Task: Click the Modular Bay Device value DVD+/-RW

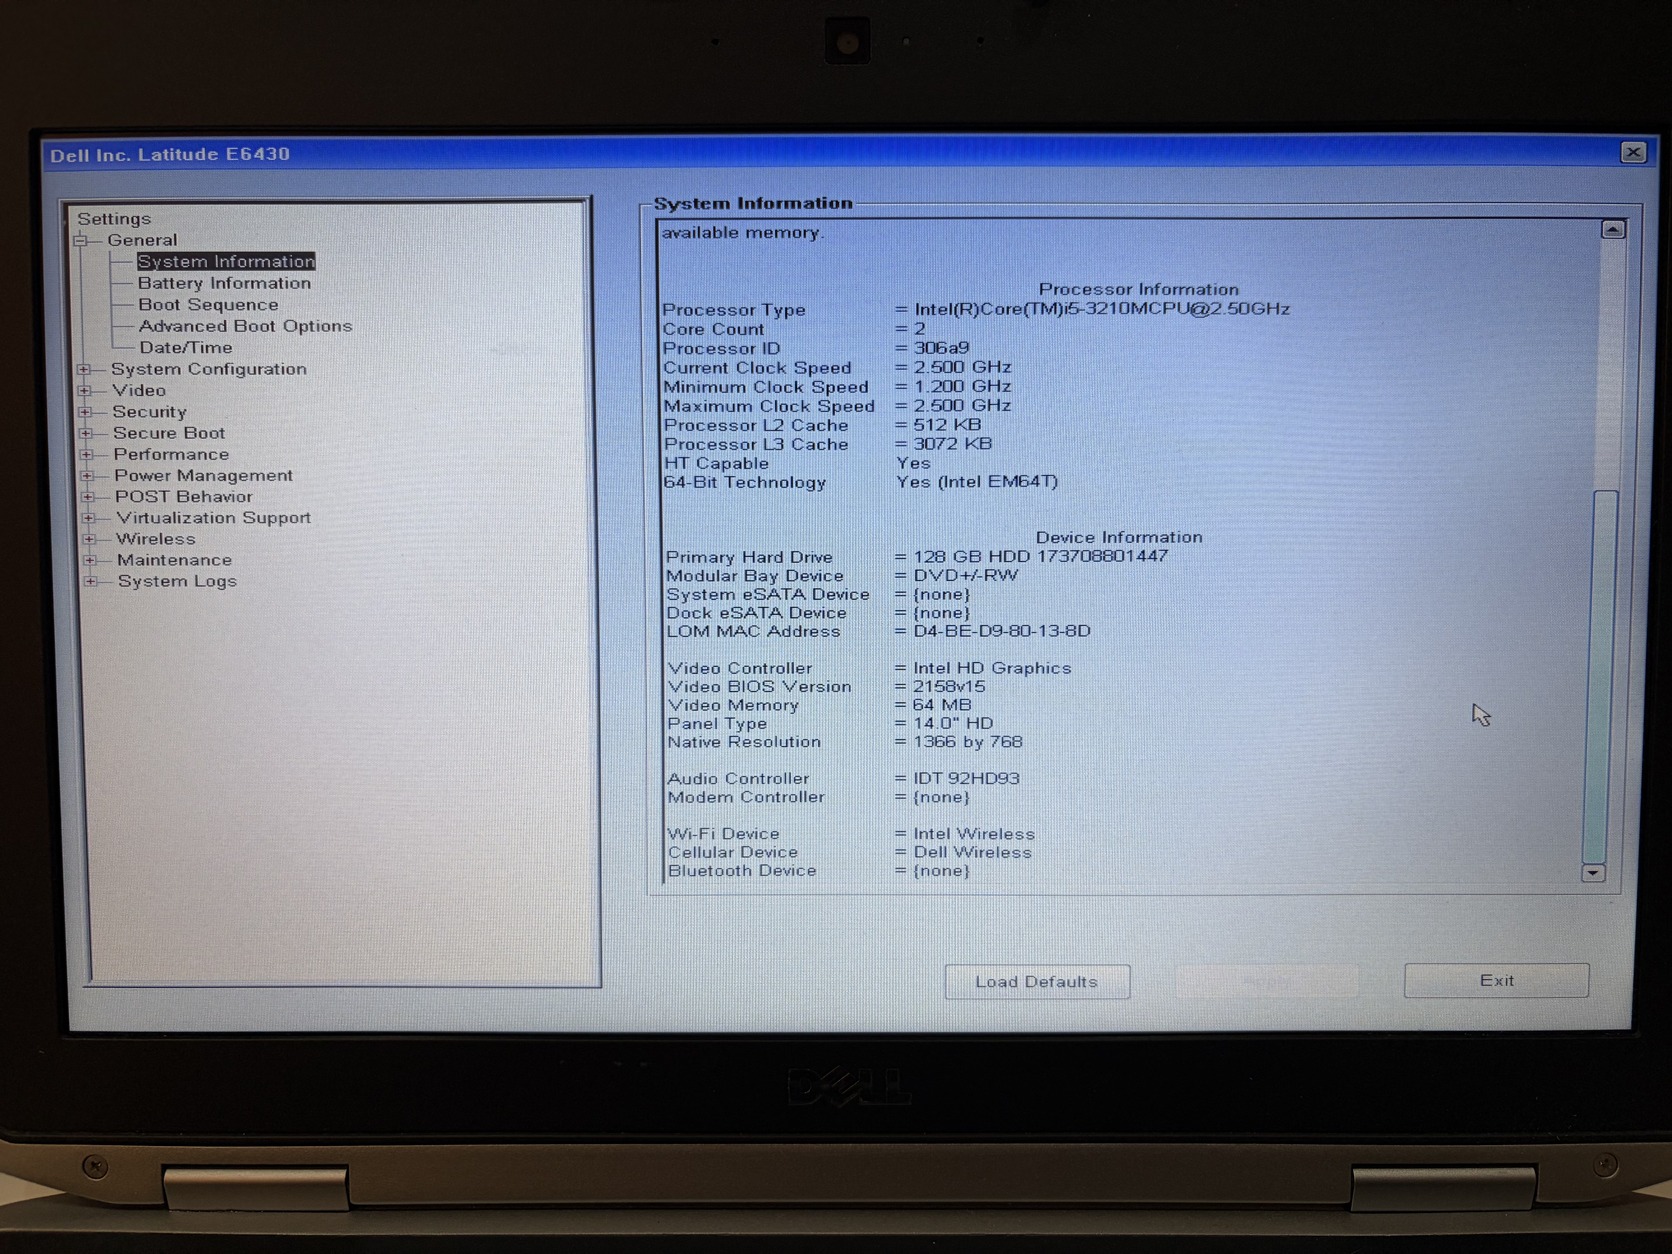Action: 966,575
